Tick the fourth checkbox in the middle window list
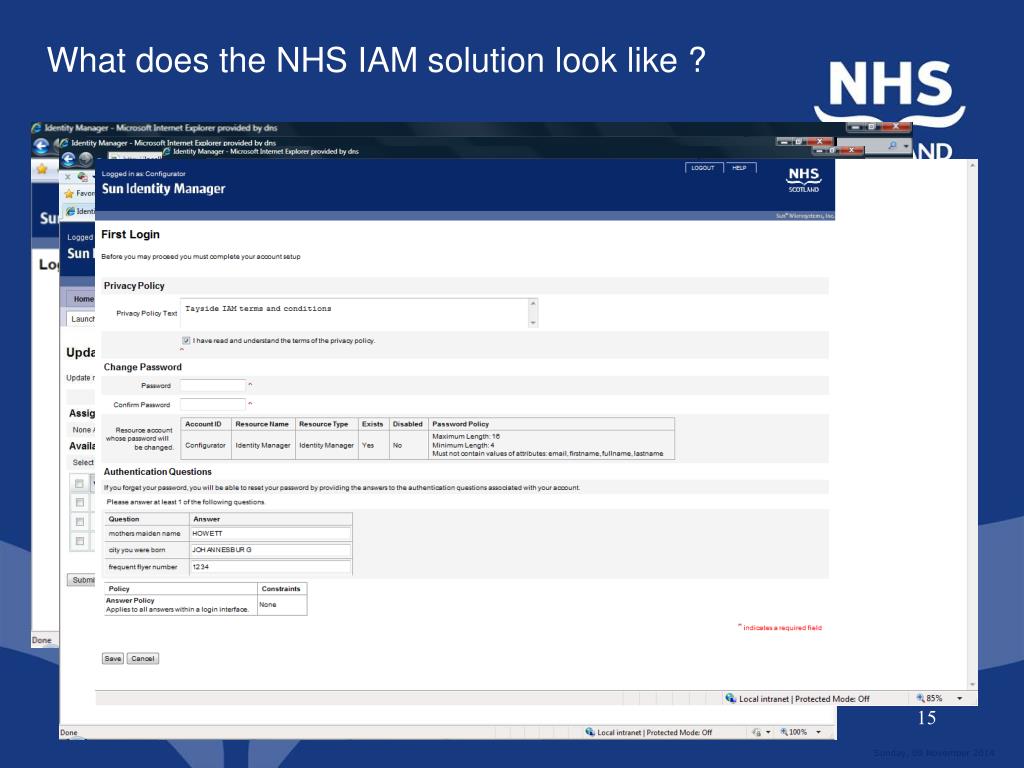This screenshot has height=768, width=1024. [79, 541]
